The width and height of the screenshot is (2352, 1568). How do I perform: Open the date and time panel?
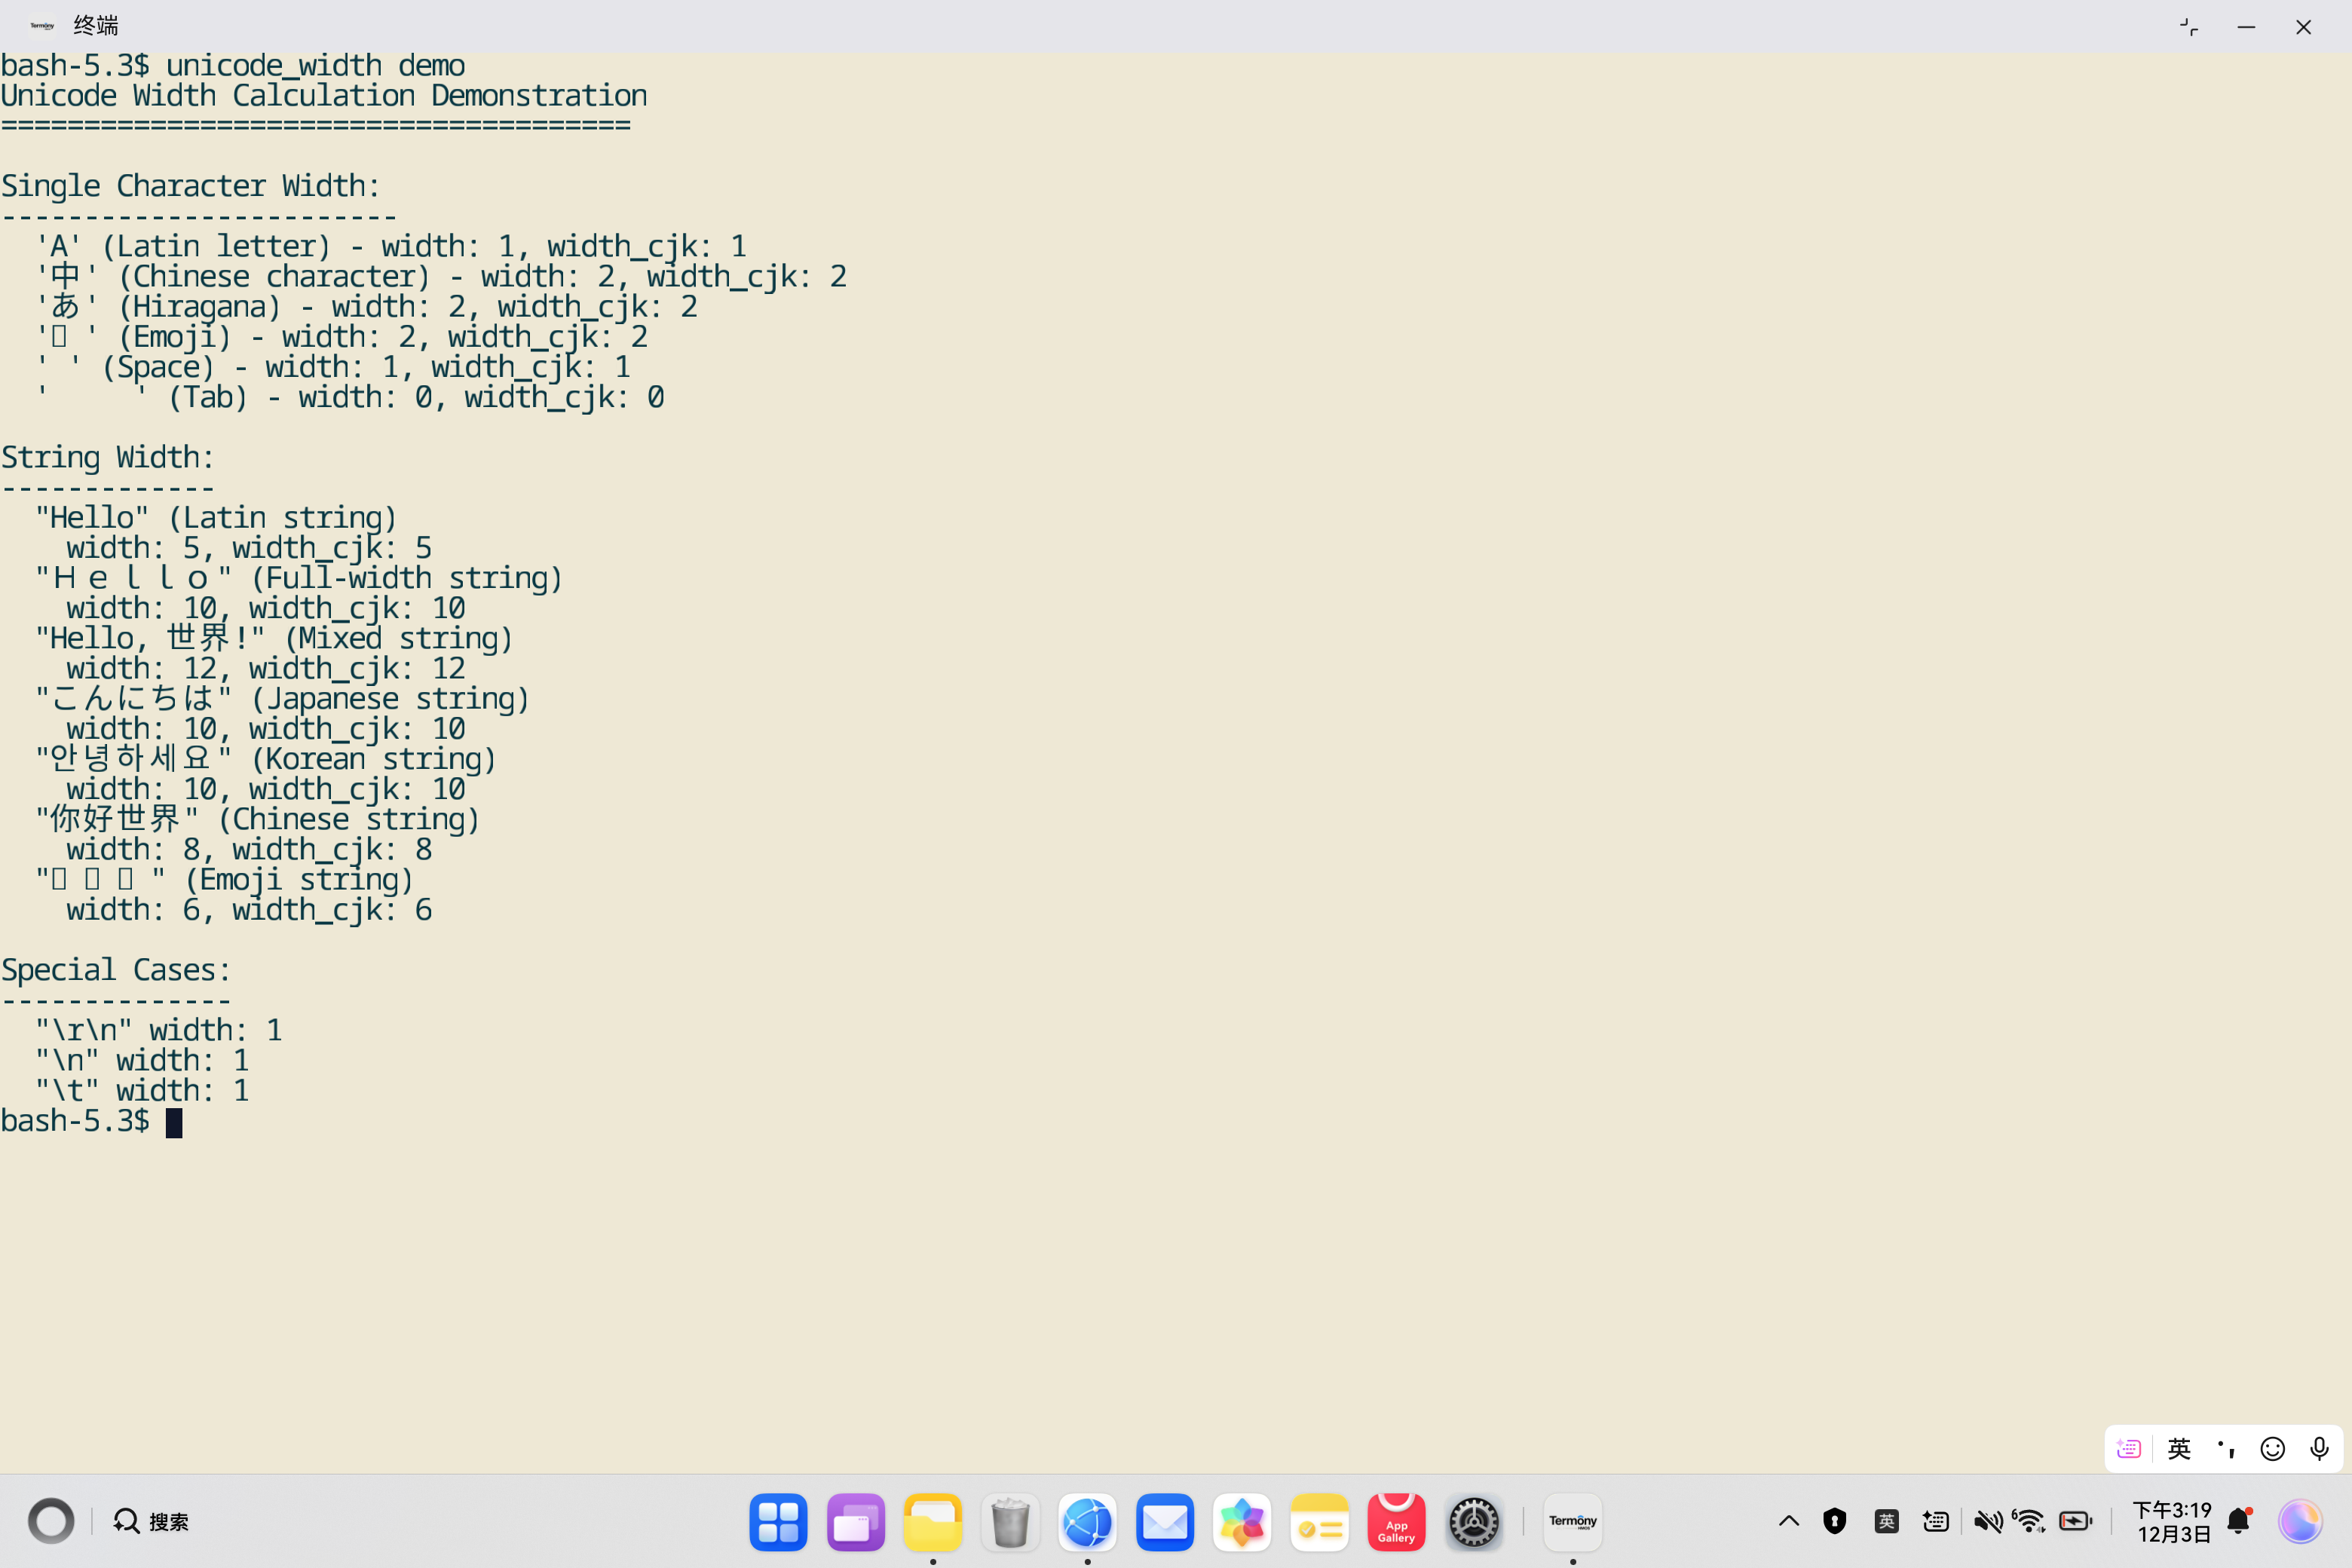click(x=2172, y=1521)
